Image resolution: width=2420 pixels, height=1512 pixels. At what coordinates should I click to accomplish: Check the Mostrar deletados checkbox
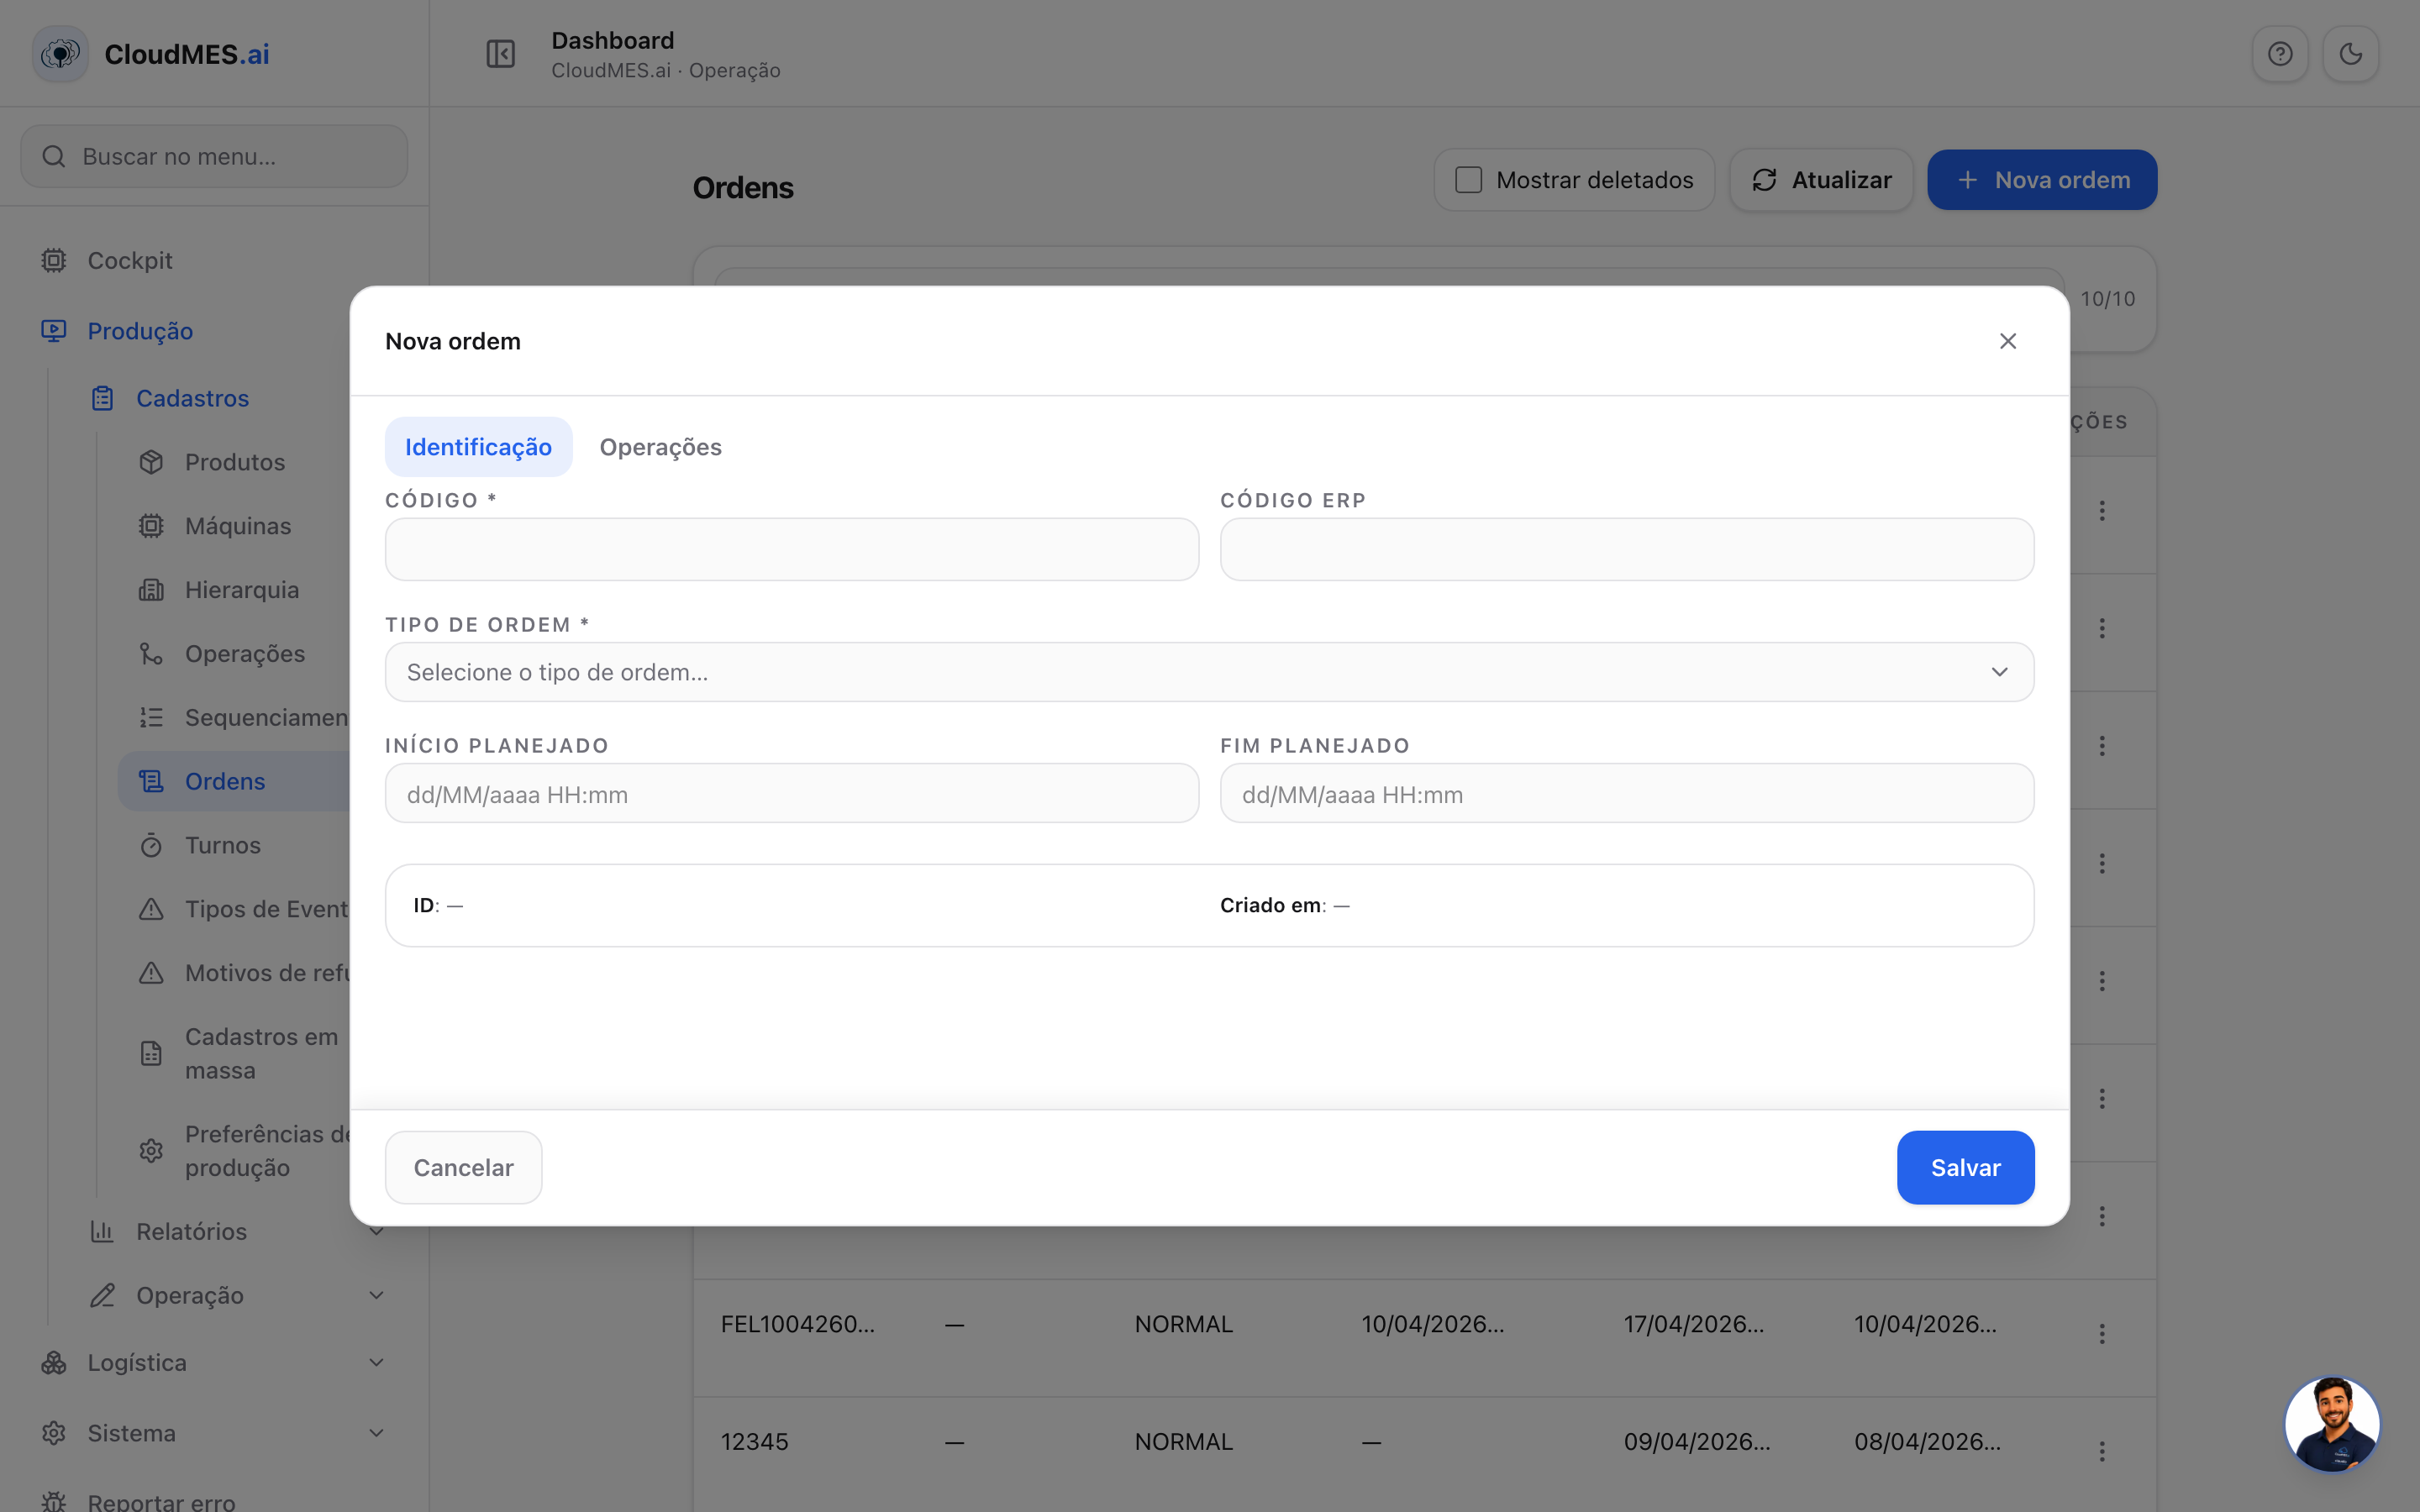pos(1468,180)
